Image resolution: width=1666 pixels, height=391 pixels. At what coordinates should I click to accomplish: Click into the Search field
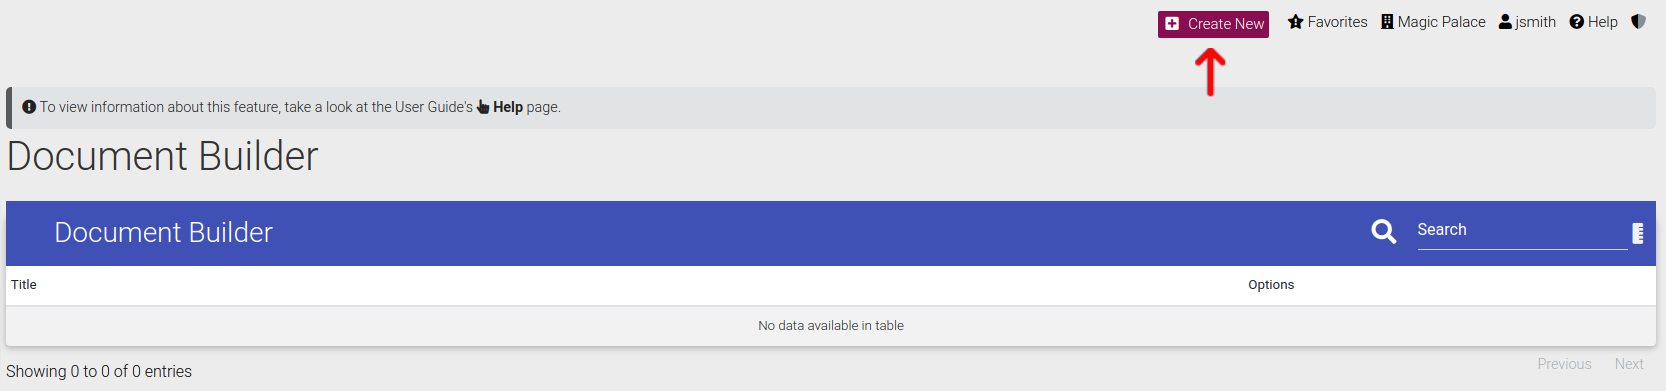click(1522, 231)
